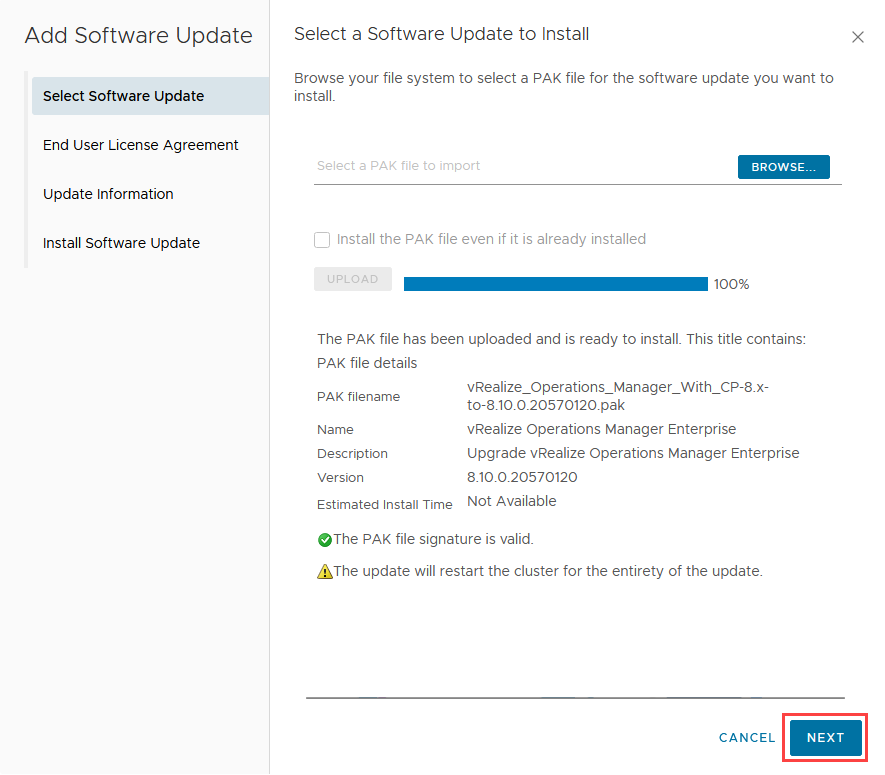Click the yellow cluster restart warning icon
The image size is (885, 775).
[325, 572]
